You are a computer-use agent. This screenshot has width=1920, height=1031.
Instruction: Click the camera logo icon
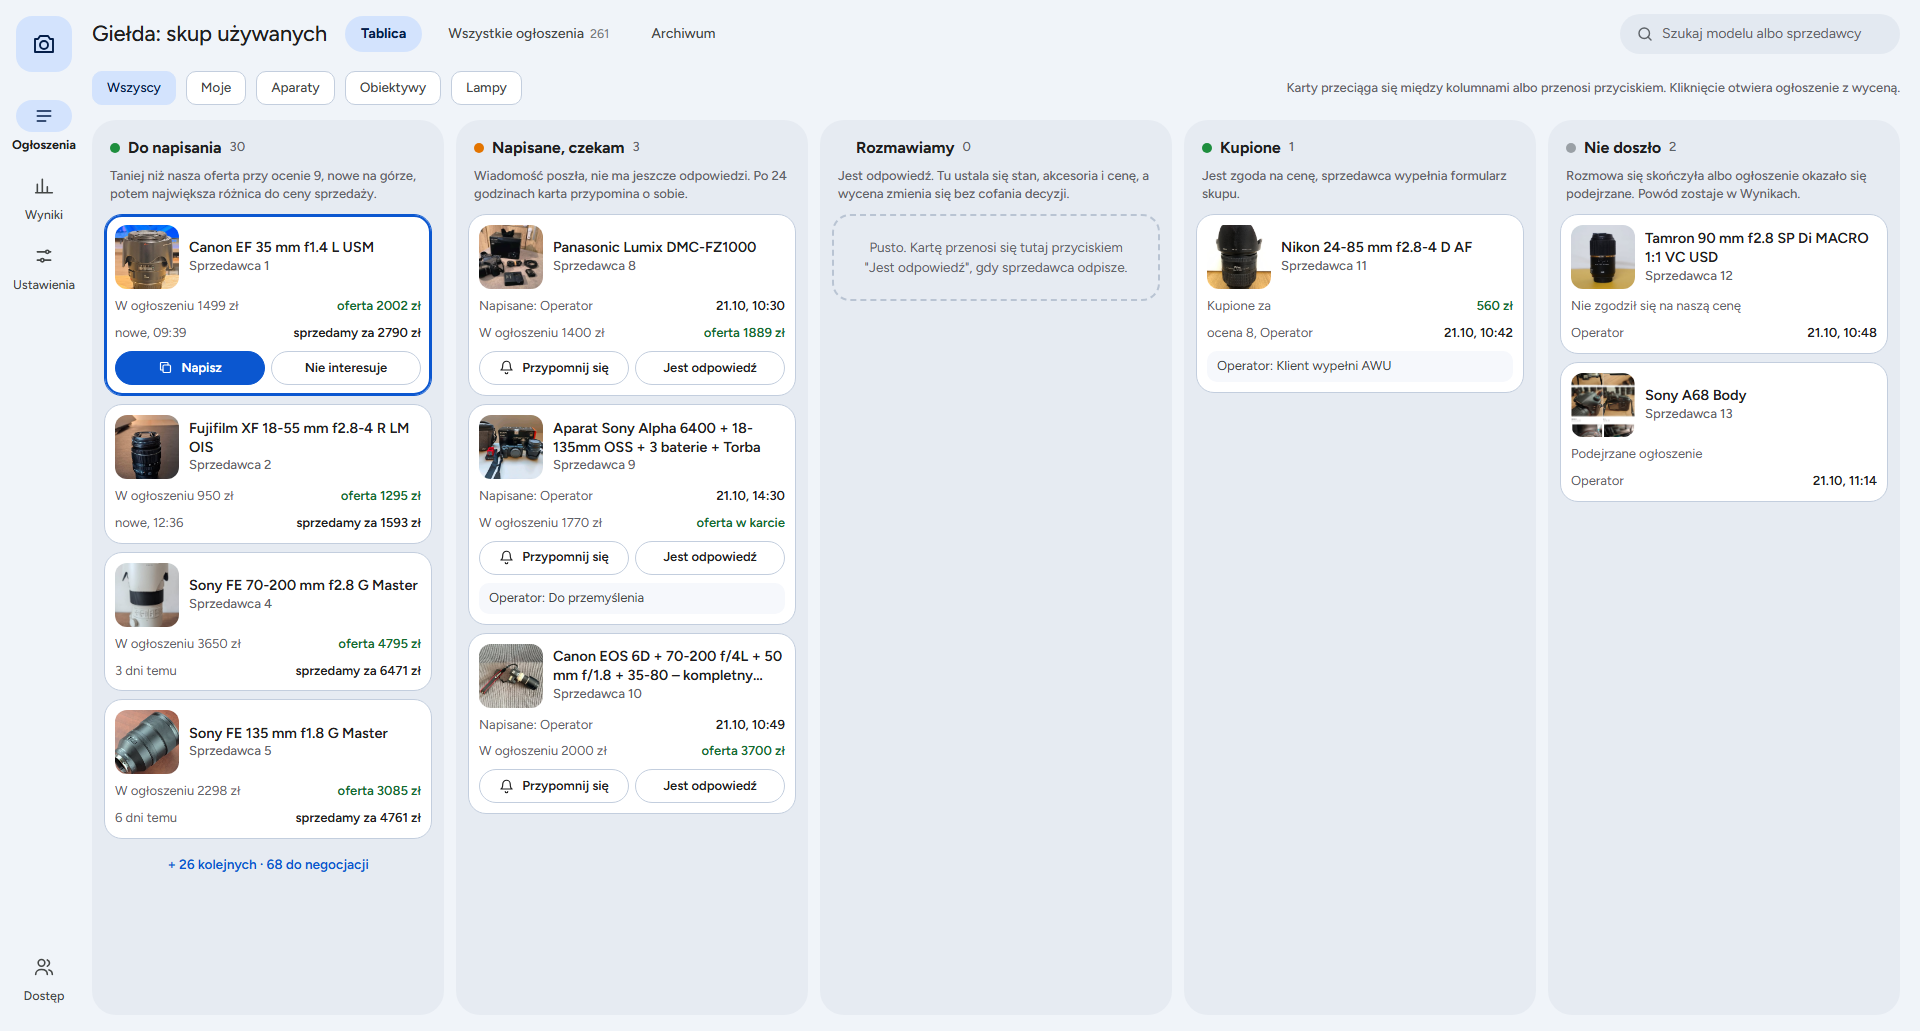coord(44,44)
